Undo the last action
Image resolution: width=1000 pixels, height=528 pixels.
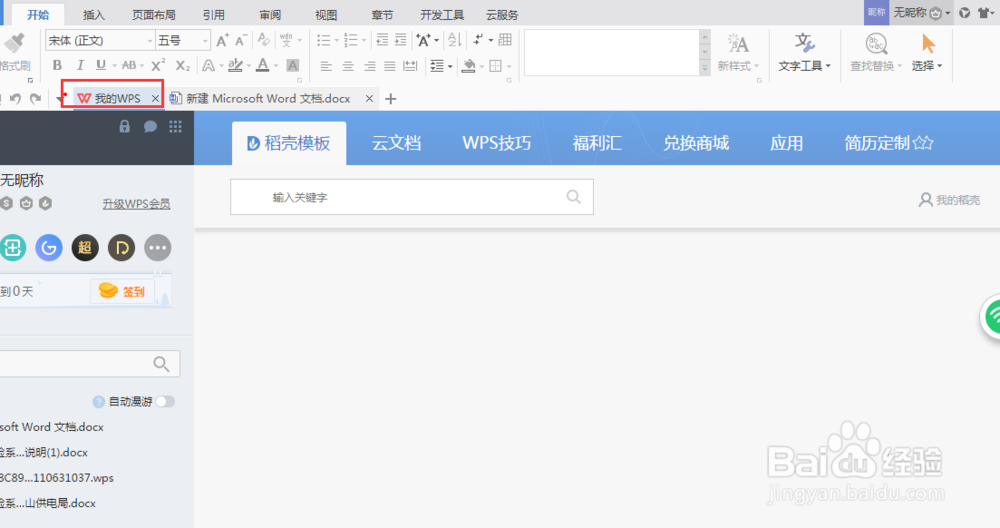tap(15, 98)
